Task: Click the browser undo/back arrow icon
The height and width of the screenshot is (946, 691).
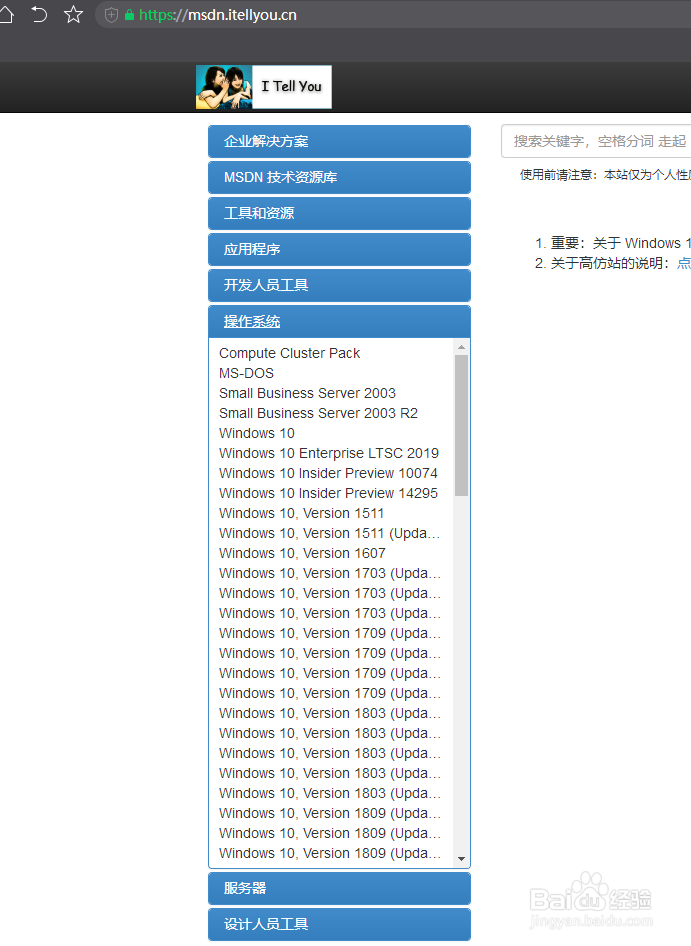Action: 39,14
